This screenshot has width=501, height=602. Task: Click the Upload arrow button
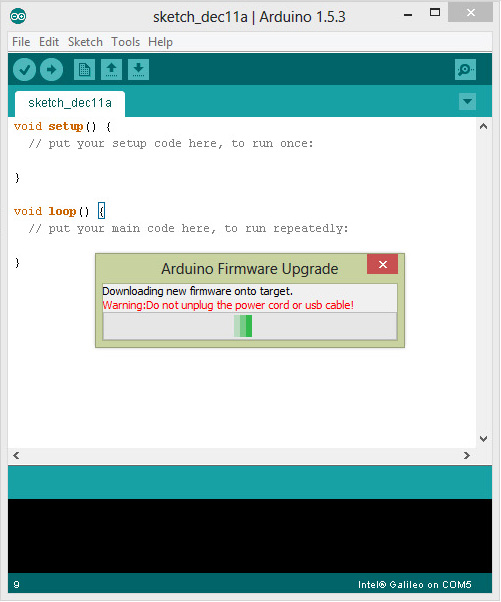pos(51,69)
